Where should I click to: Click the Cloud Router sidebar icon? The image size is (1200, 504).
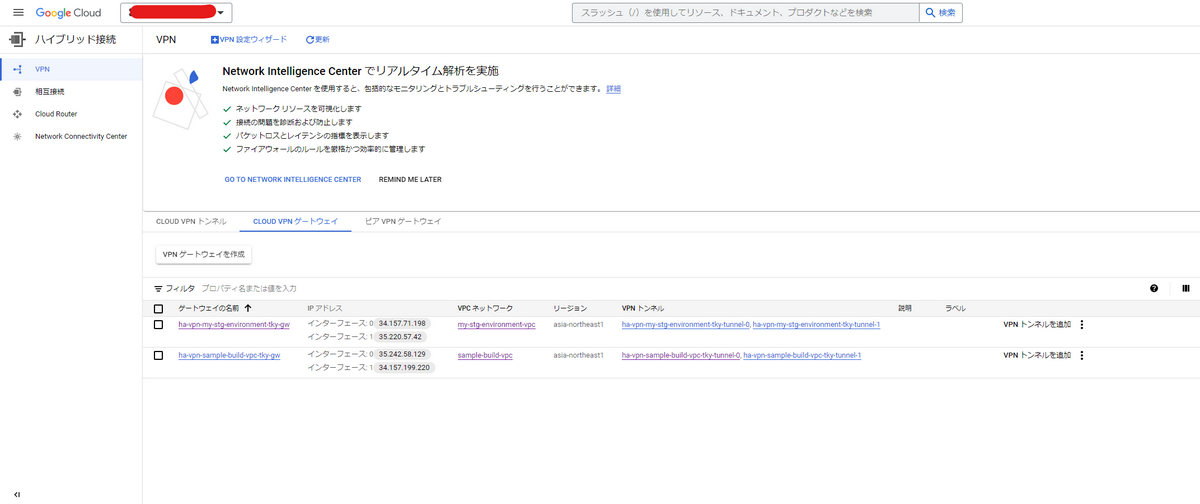pos(16,114)
